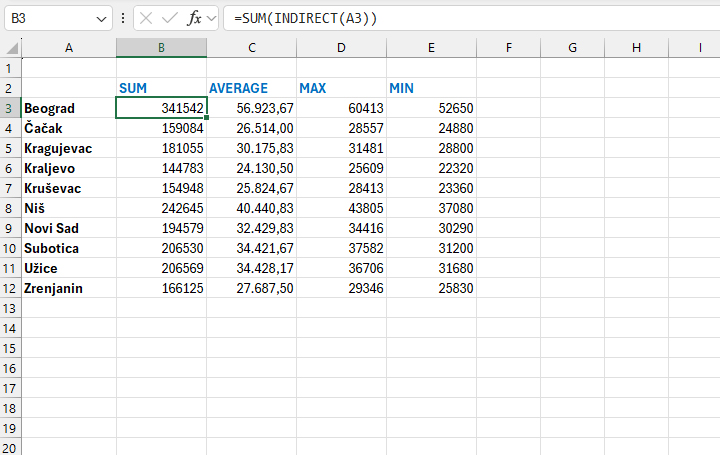720x455 pixels.
Task: Select column F header
Action: (x=509, y=48)
